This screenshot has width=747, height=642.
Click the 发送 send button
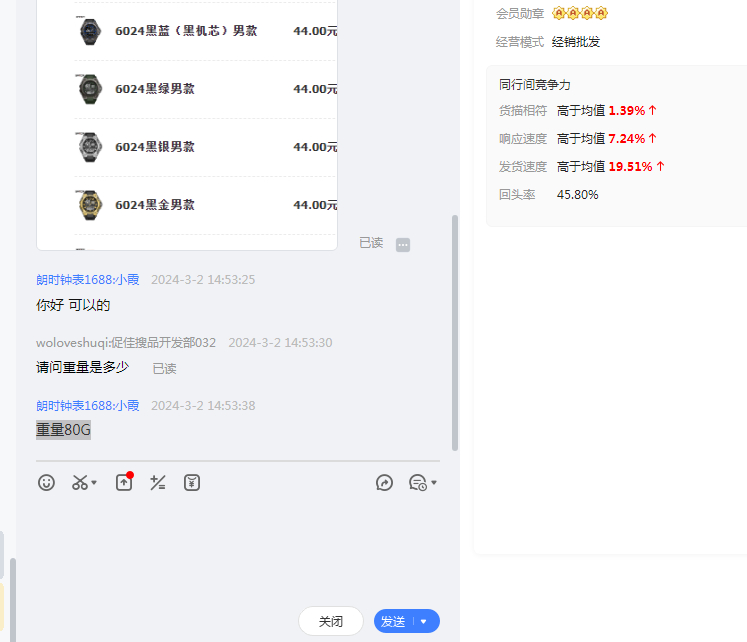tap(393, 622)
